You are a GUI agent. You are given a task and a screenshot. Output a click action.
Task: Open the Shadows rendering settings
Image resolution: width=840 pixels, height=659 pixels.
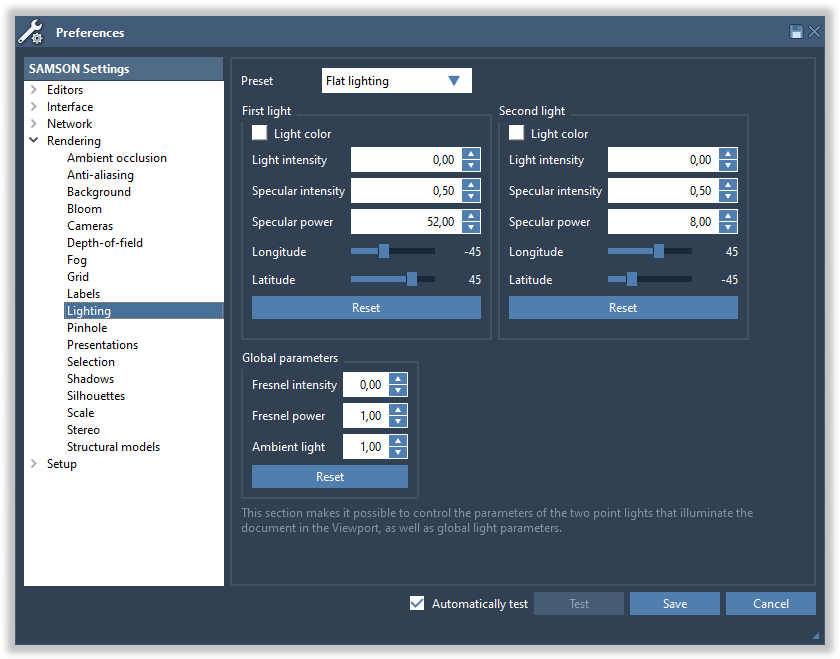pyautogui.click(x=90, y=378)
